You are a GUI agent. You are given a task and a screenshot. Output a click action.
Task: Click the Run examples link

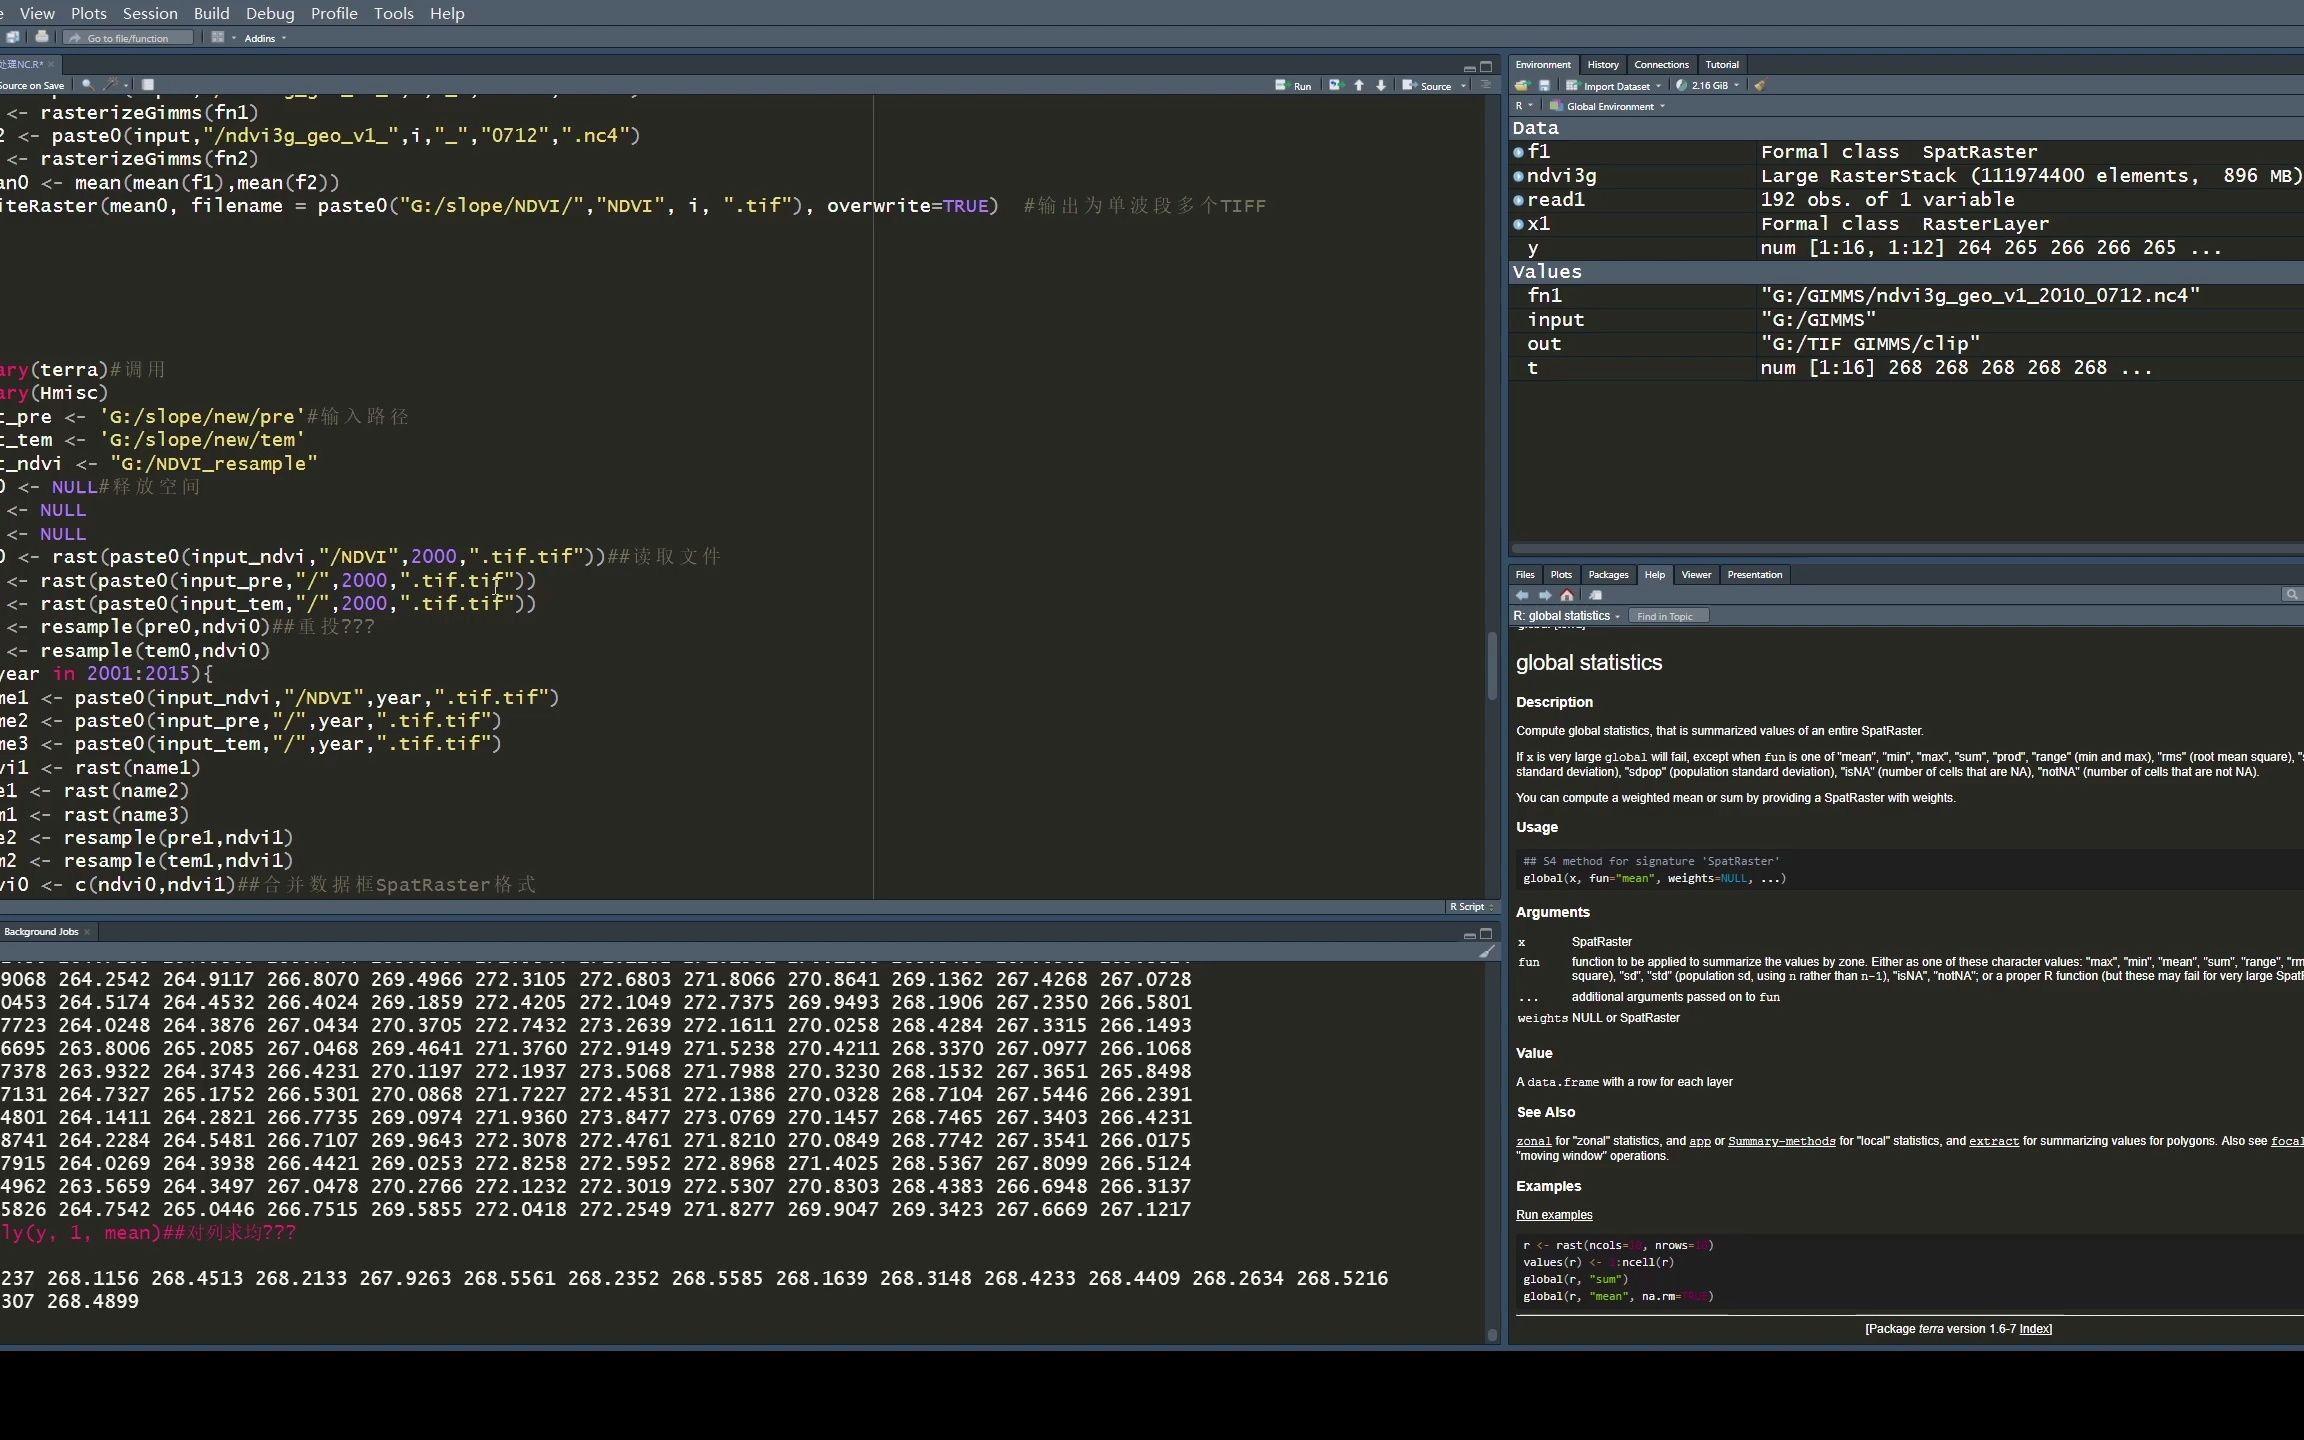(1553, 1215)
